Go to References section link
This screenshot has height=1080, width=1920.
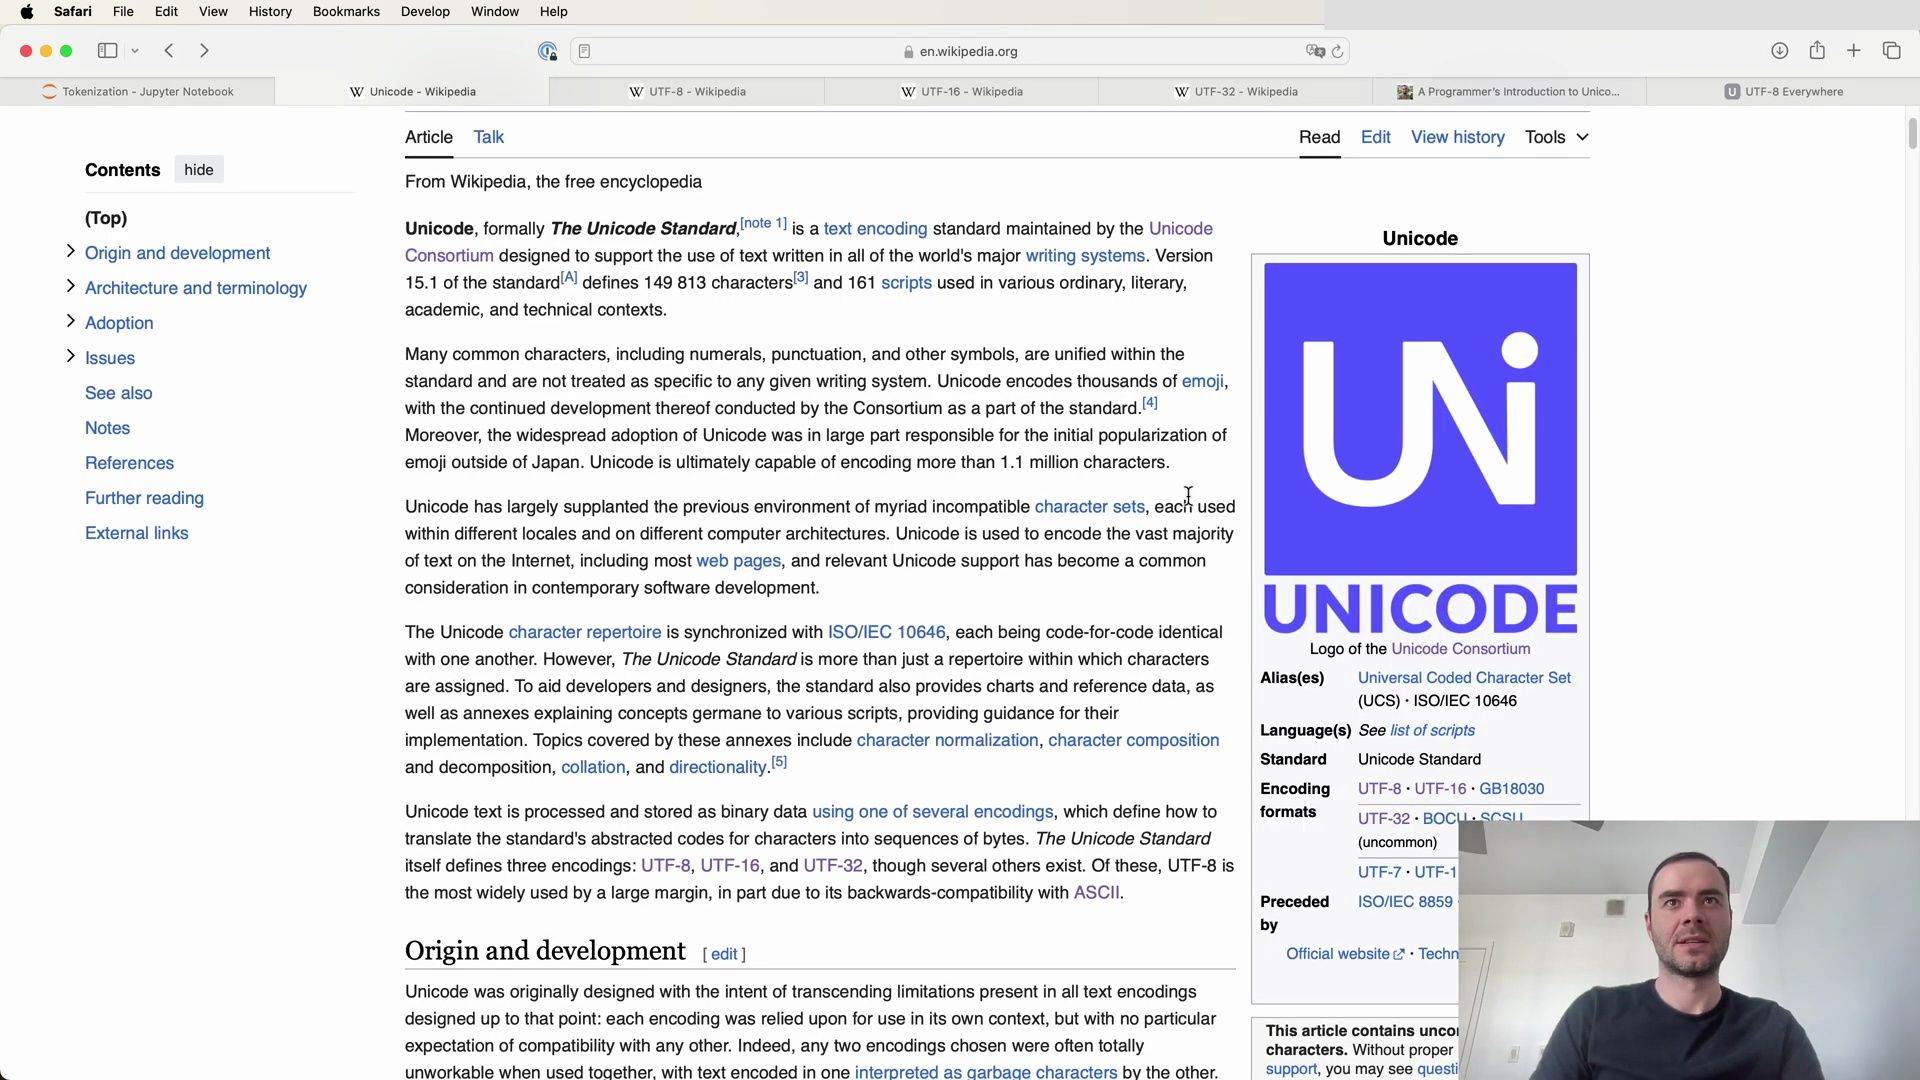[x=129, y=463]
